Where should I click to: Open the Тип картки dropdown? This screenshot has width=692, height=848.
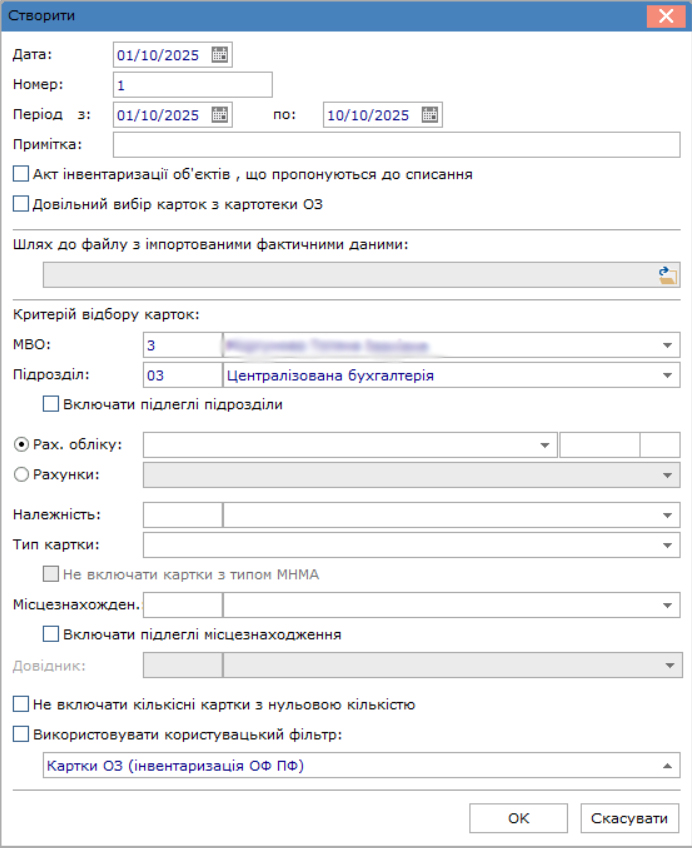[x=667, y=546]
